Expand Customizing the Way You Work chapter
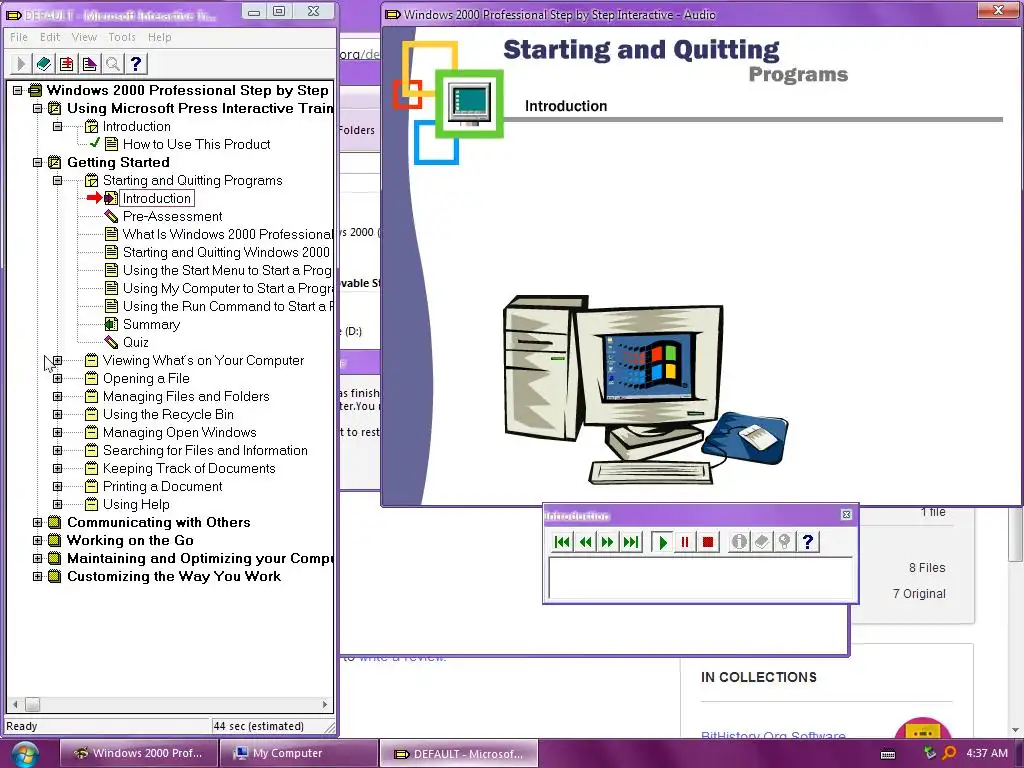Image resolution: width=1024 pixels, height=768 pixels. [x=37, y=577]
